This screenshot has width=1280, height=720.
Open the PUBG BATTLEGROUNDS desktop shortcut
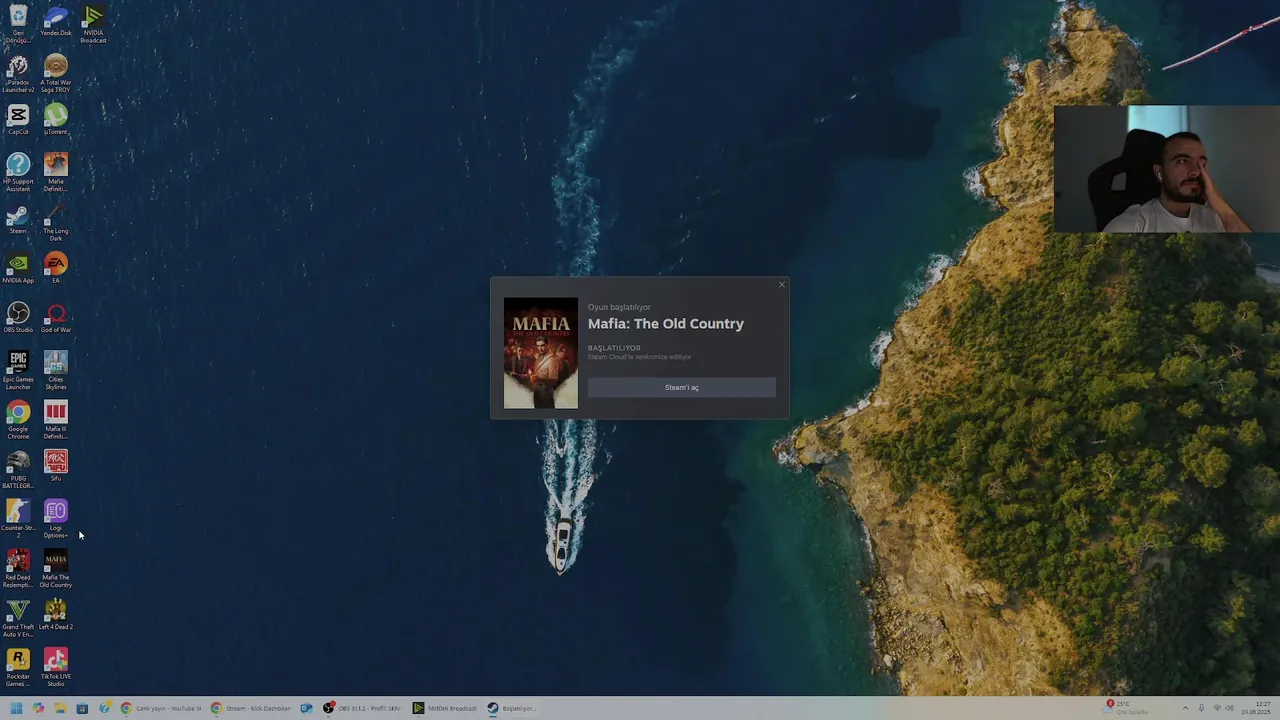coord(18,470)
